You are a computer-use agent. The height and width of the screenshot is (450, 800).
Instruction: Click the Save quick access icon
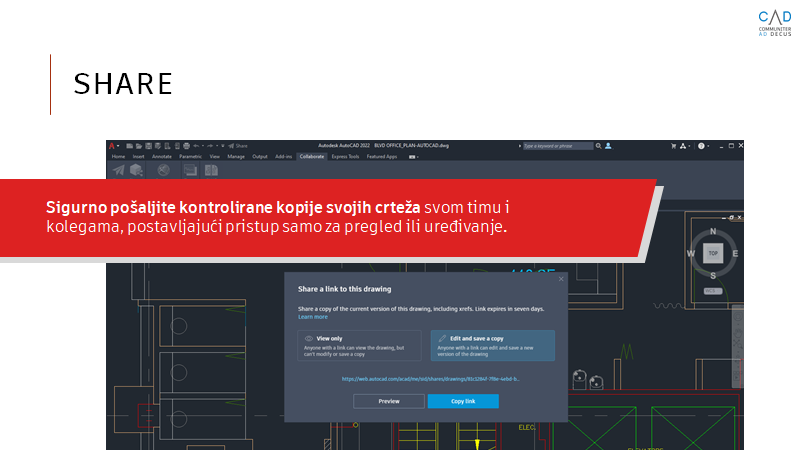(148, 146)
